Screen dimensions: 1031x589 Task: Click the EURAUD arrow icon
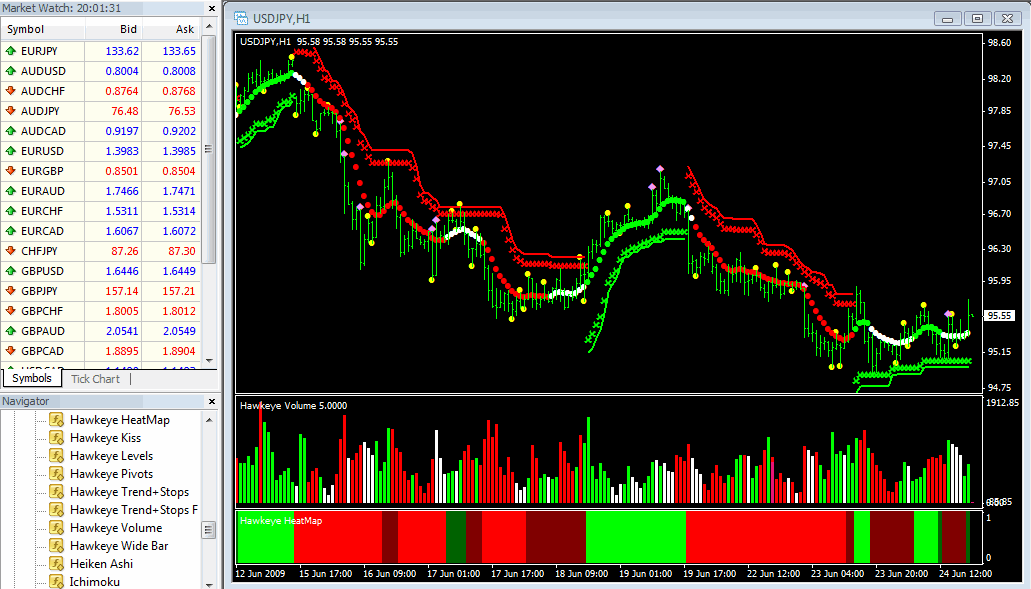point(11,191)
